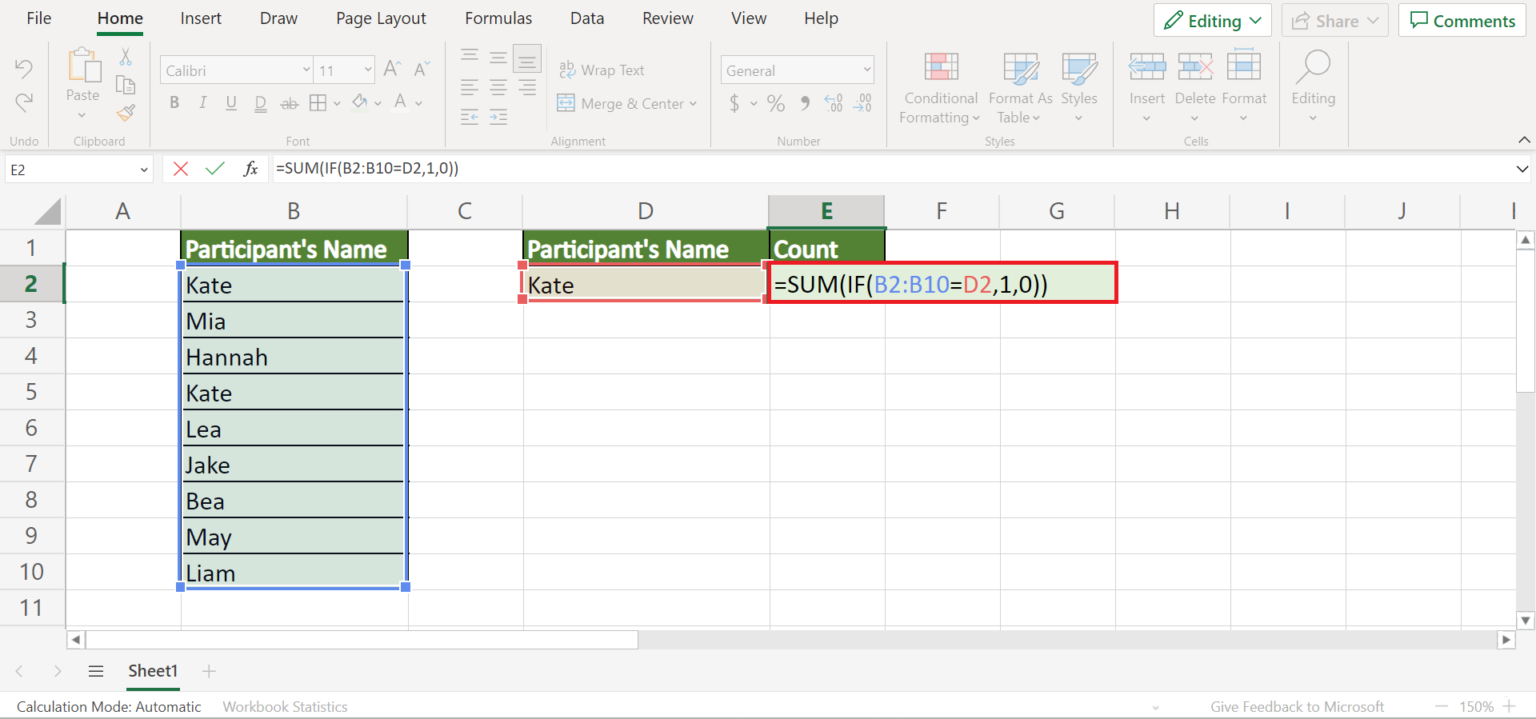Click the Percent Style icon
This screenshot has width=1536, height=719.
(x=776, y=103)
